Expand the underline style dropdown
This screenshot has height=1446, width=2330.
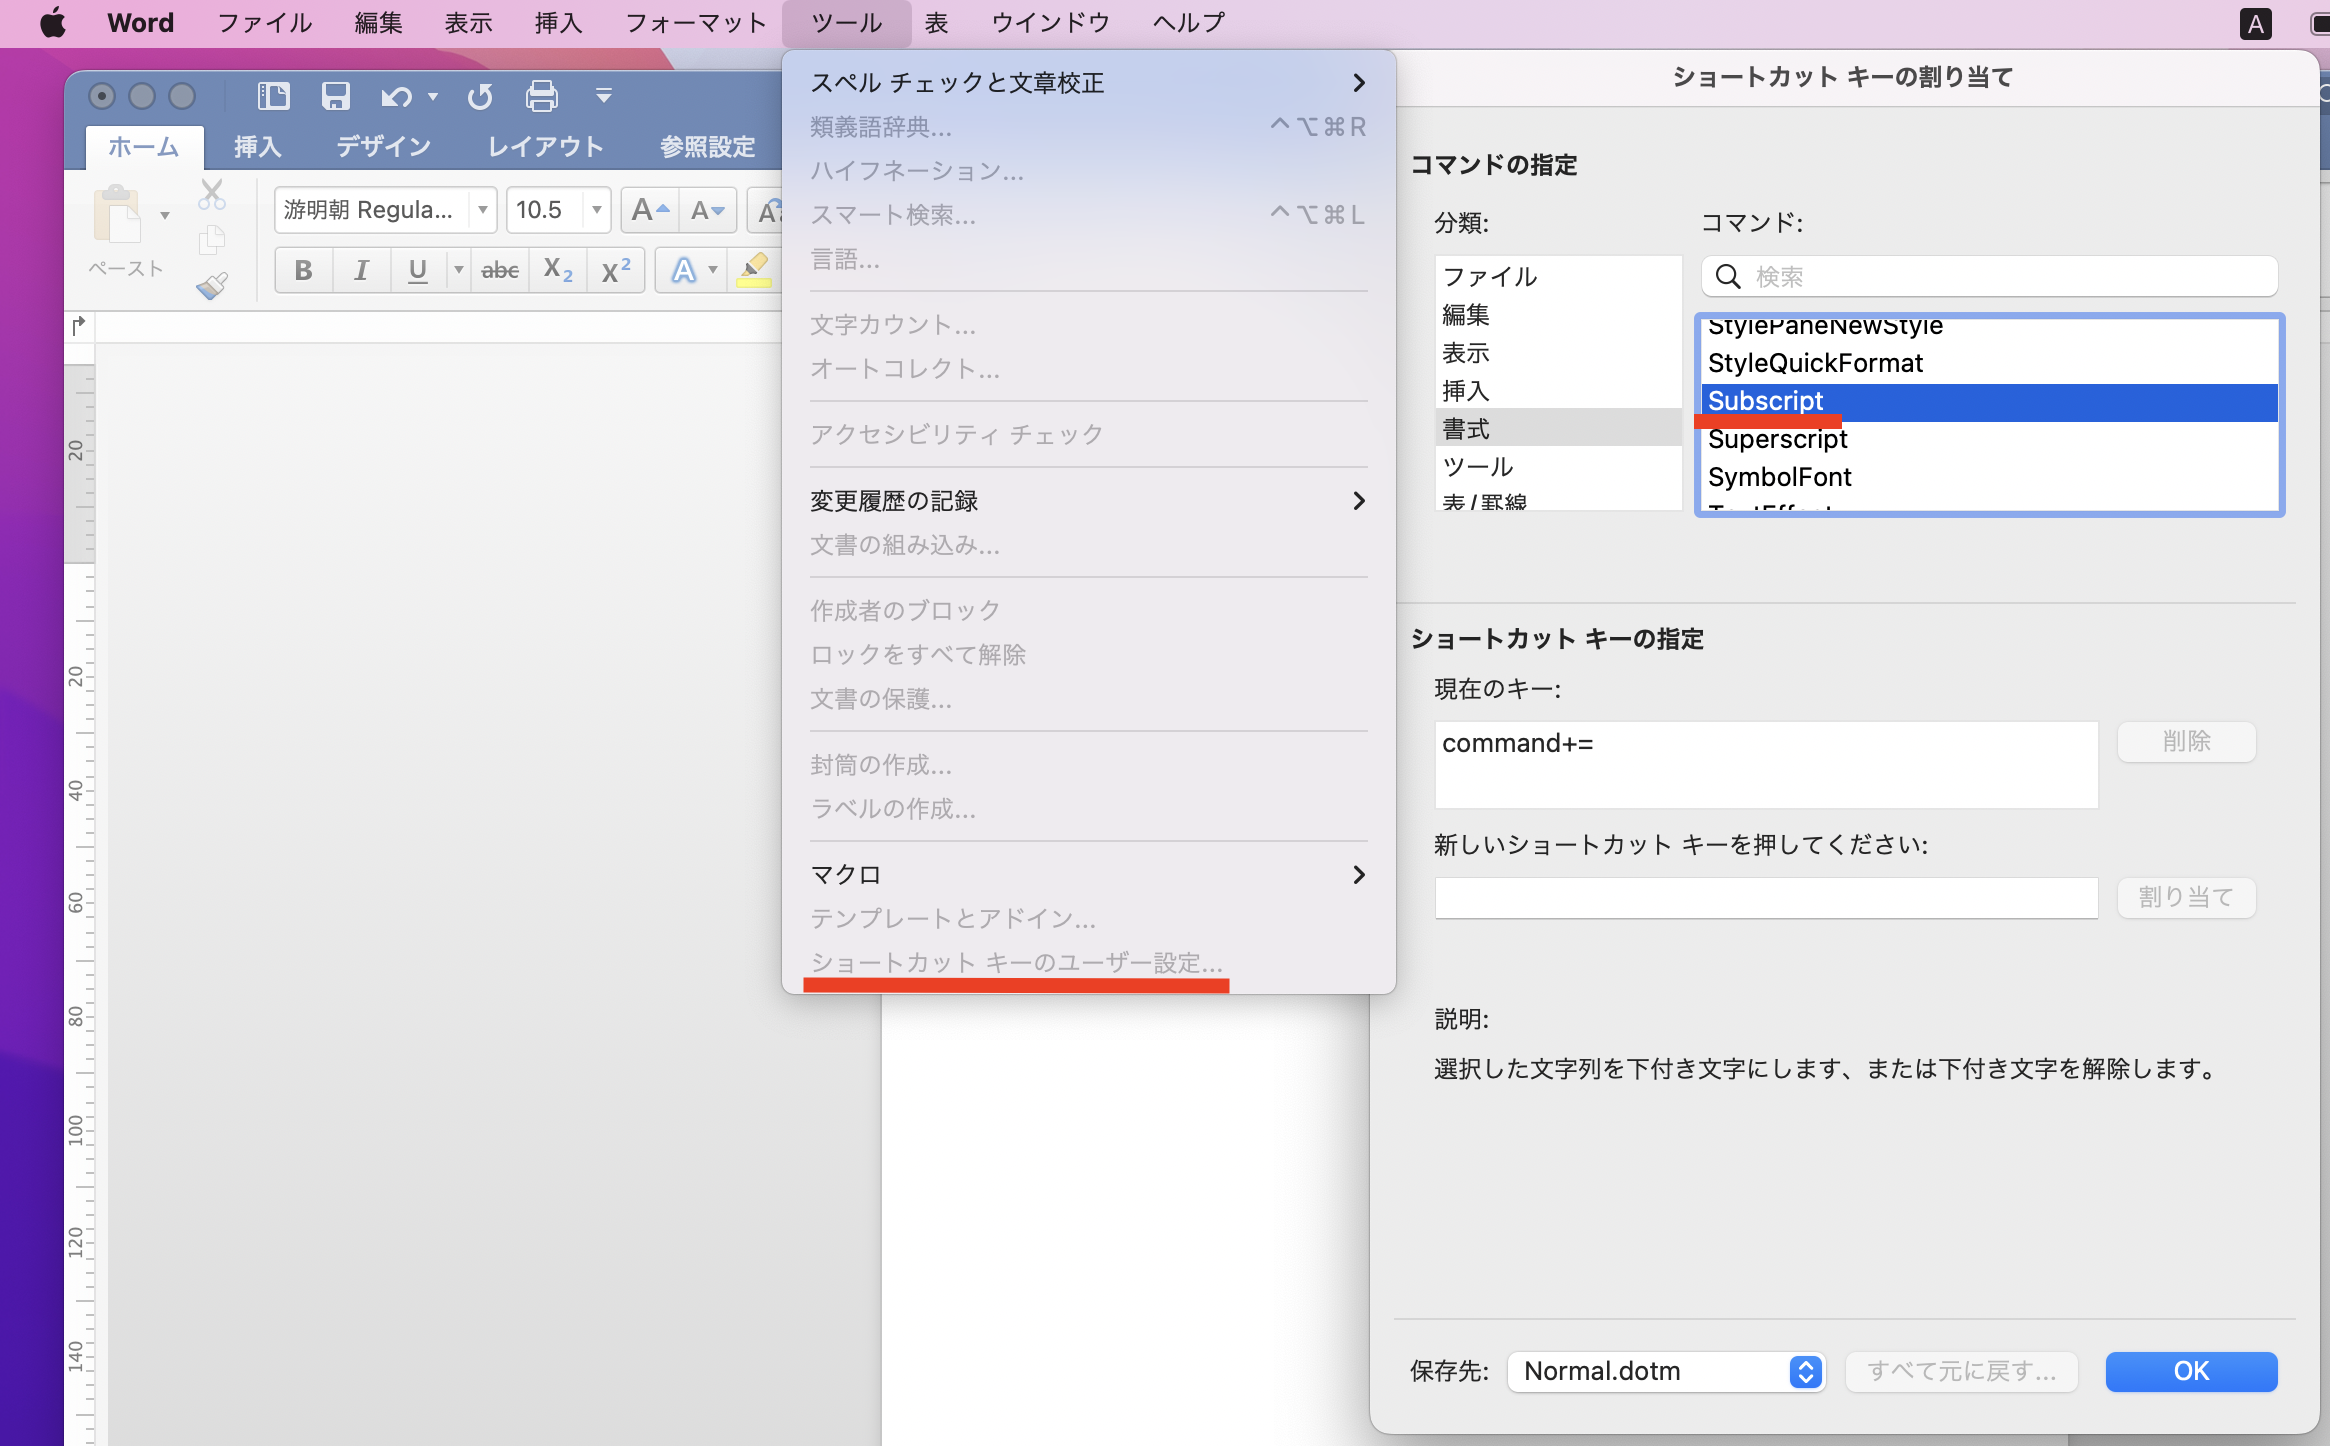click(458, 270)
